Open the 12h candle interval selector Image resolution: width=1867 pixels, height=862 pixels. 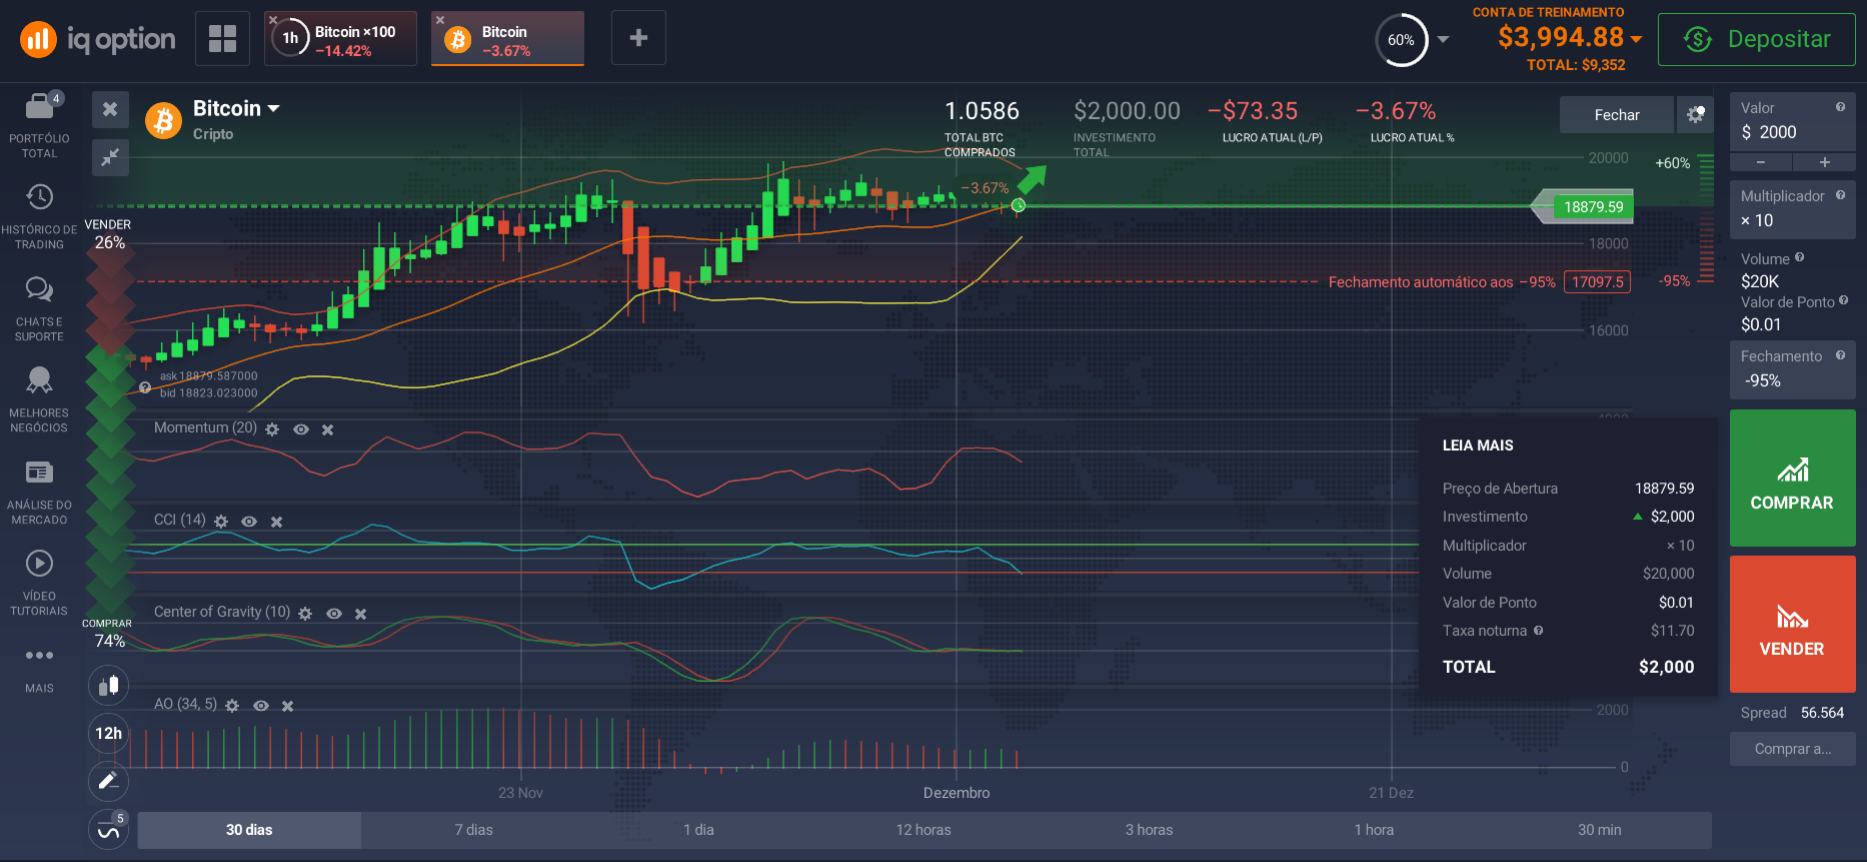tap(109, 734)
